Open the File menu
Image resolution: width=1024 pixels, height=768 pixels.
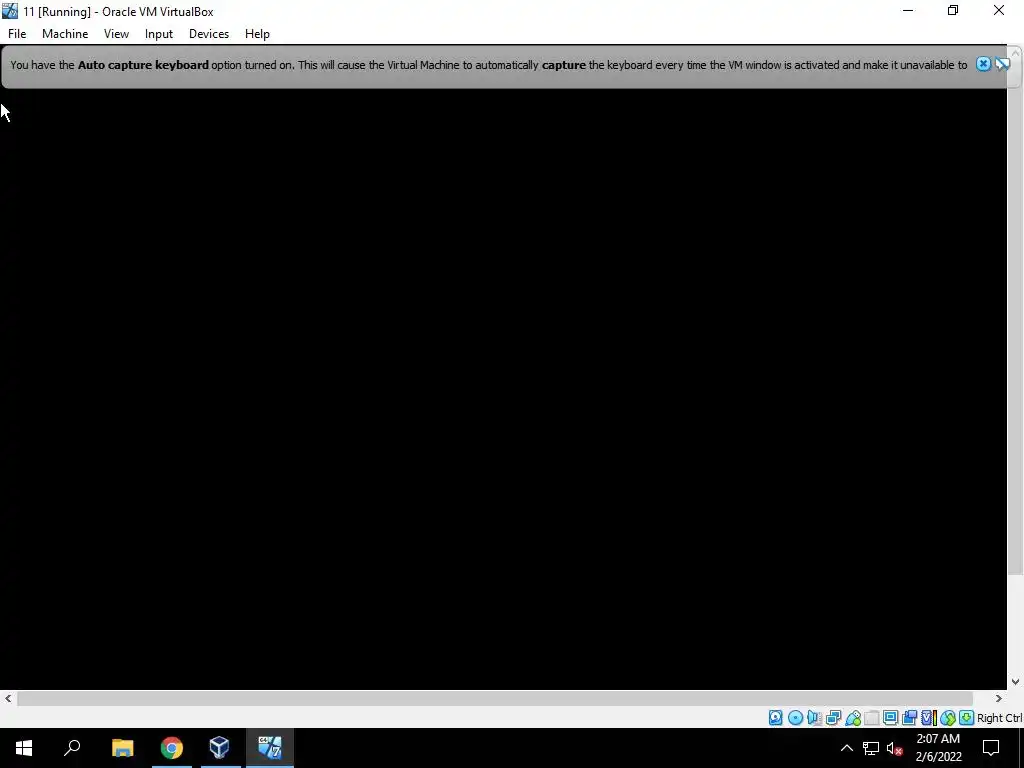(x=17, y=34)
